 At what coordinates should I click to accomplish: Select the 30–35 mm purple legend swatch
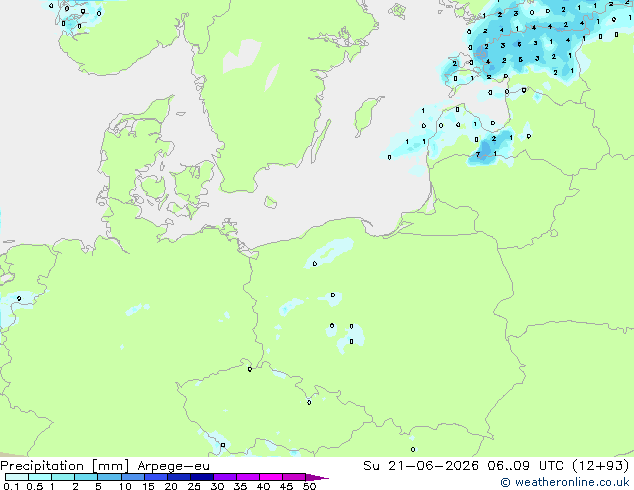click(225, 477)
